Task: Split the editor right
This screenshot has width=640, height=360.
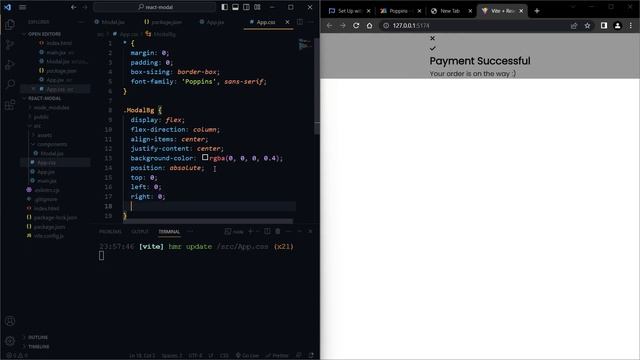Action: coord(300,22)
